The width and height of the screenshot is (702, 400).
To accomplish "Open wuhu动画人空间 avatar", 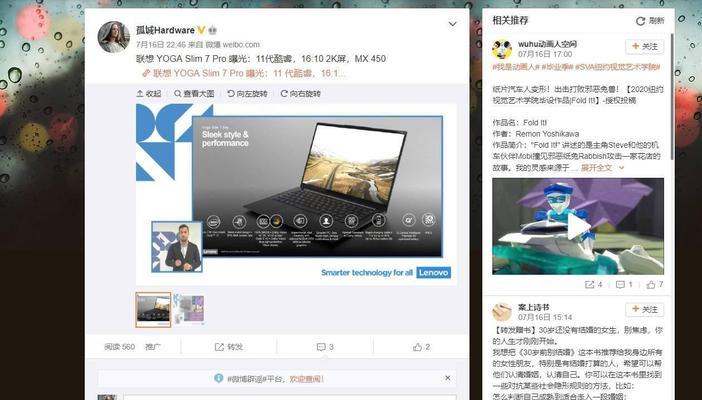I will [x=502, y=49].
